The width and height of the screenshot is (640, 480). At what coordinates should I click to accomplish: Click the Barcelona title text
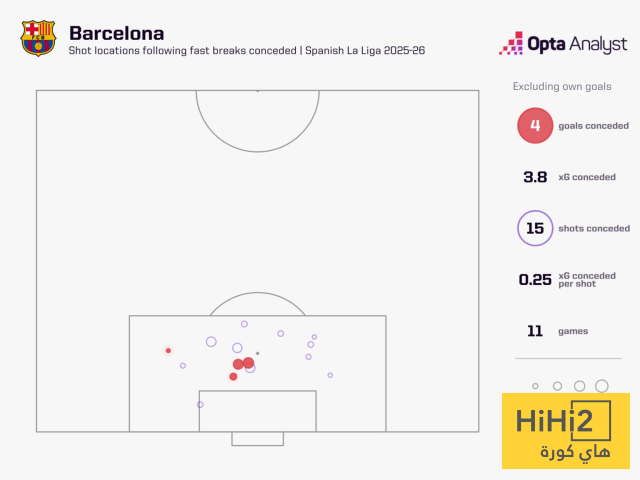click(x=117, y=32)
